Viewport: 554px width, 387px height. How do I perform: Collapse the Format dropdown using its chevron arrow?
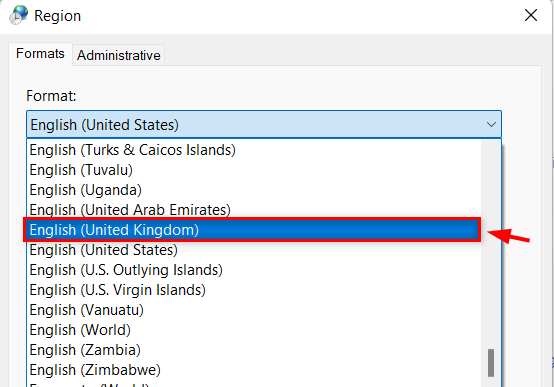point(491,124)
